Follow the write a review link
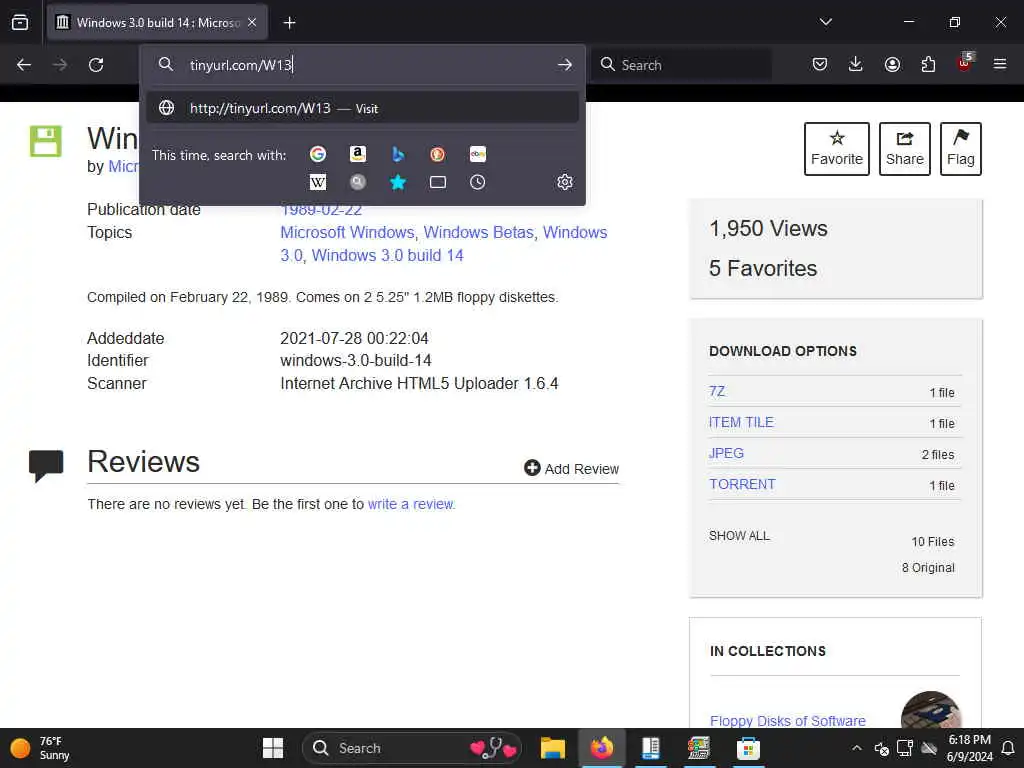Viewport: 1024px width, 768px height. (411, 504)
